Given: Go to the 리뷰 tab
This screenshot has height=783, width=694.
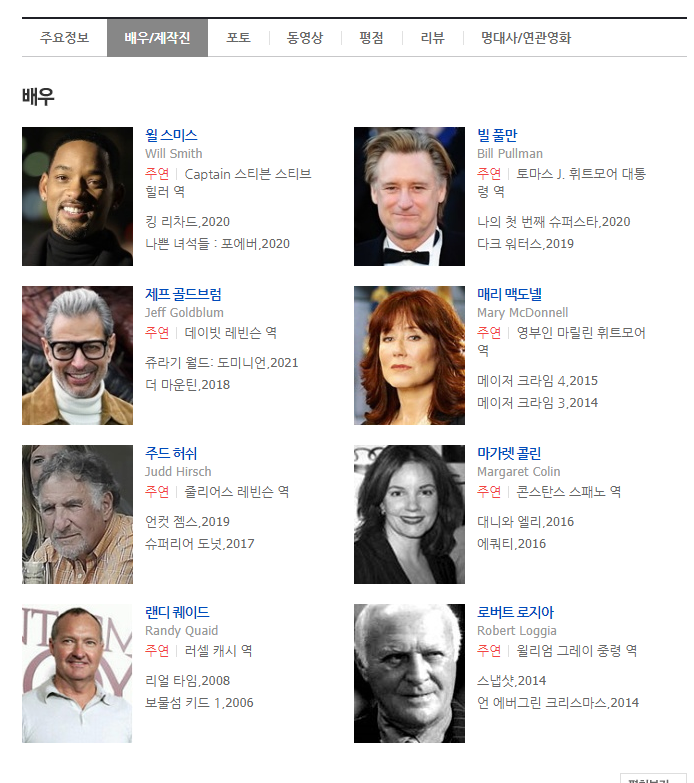Looking at the screenshot, I should pyautogui.click(x=432, y=37).
